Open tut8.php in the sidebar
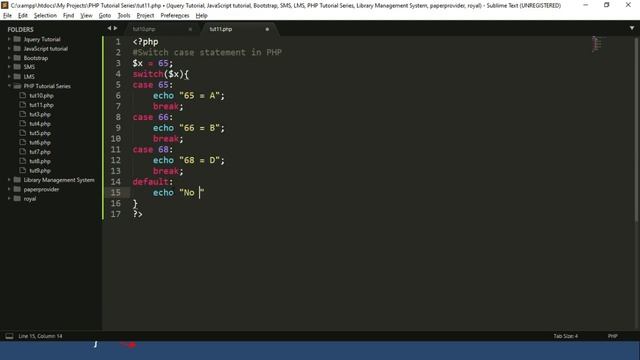640x360 pixels. point(40,161)
